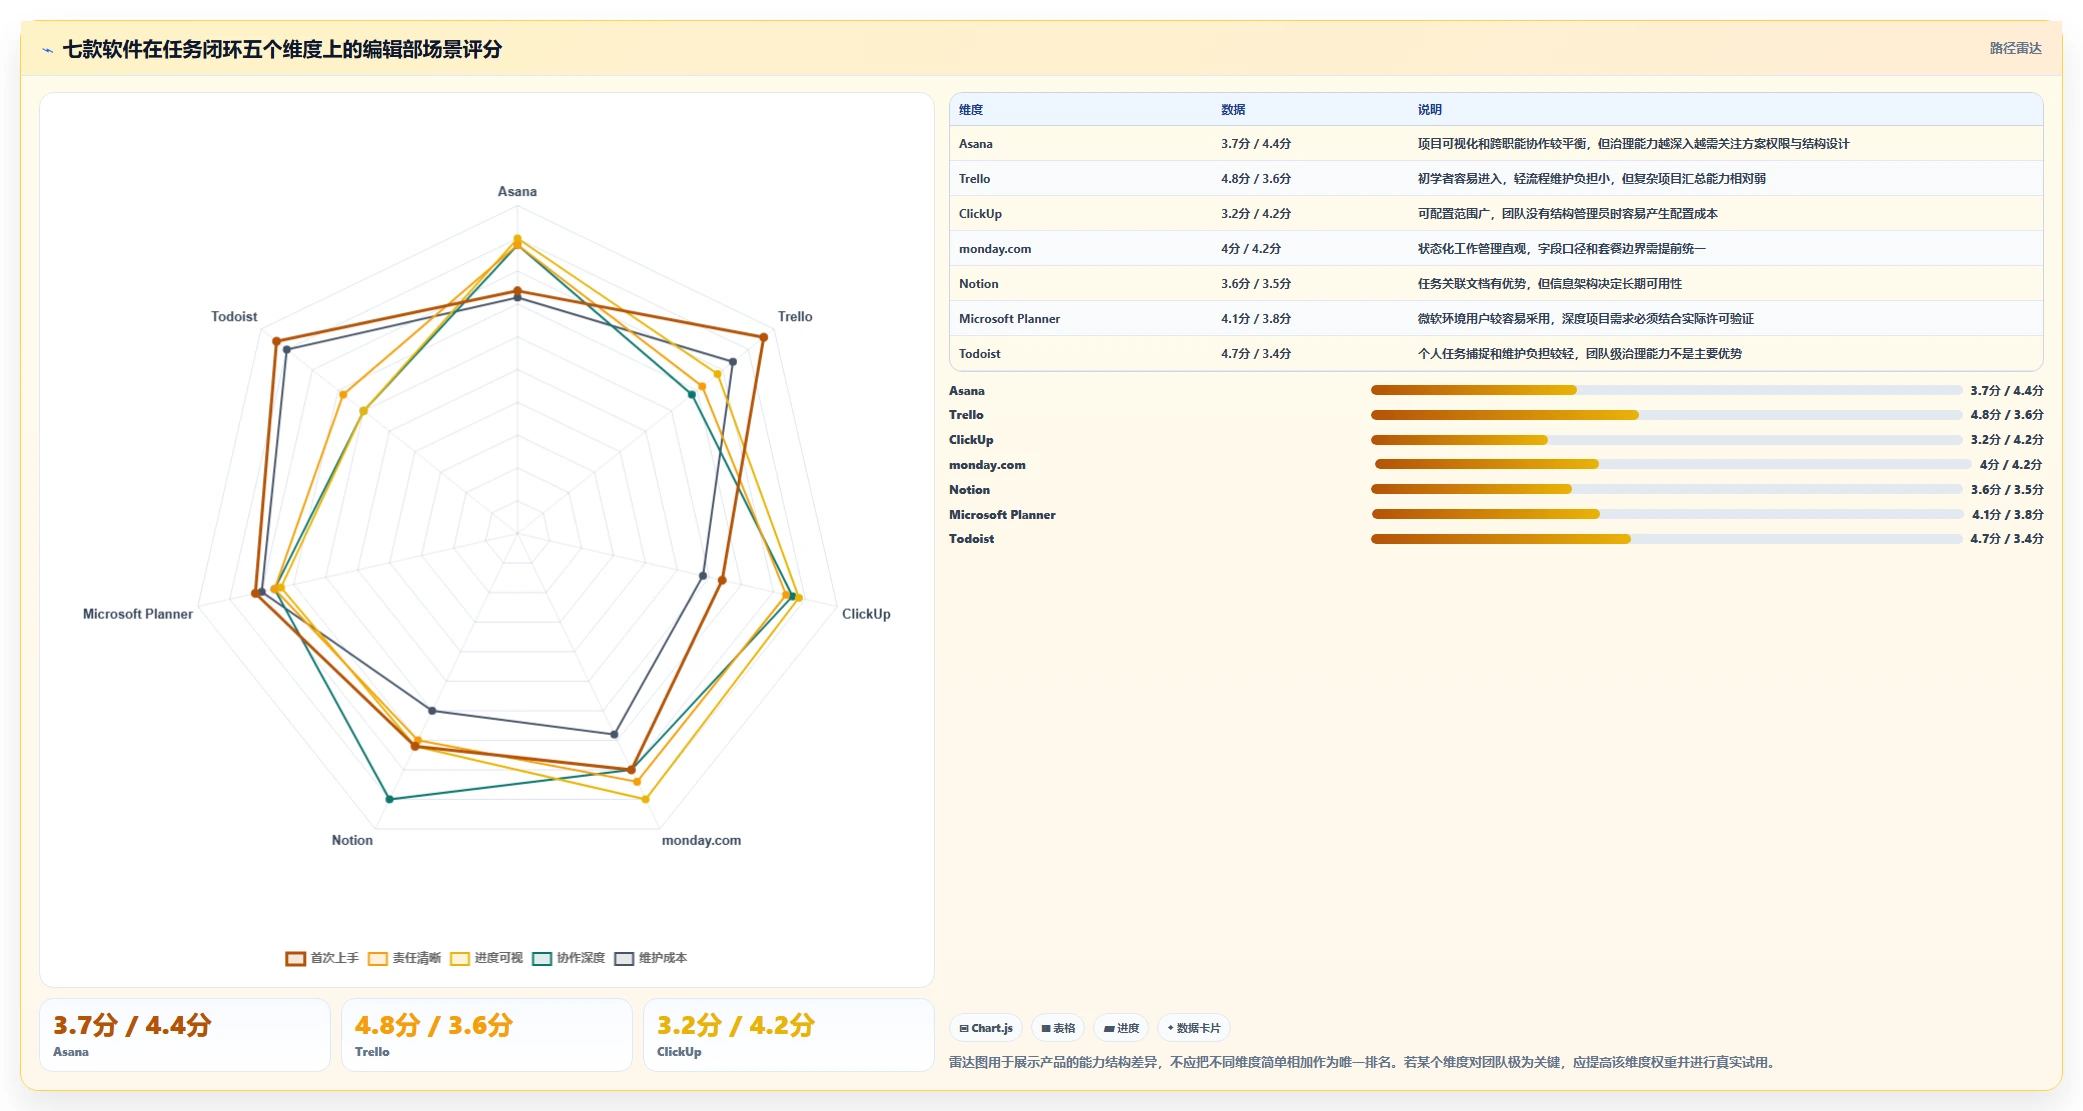This screenshot has height=1111, width=2083.
Task: Click the Asana progress bar
Action: click(x=1666, y=390)
